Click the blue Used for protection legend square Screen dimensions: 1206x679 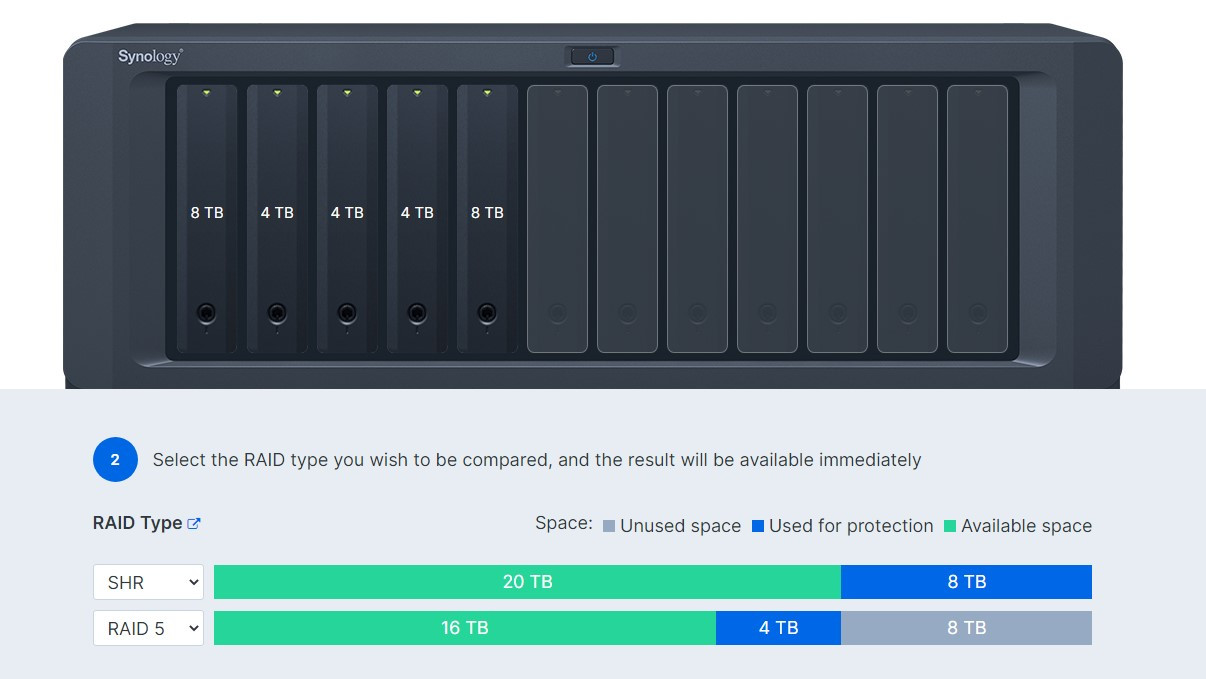coord(758,526)
